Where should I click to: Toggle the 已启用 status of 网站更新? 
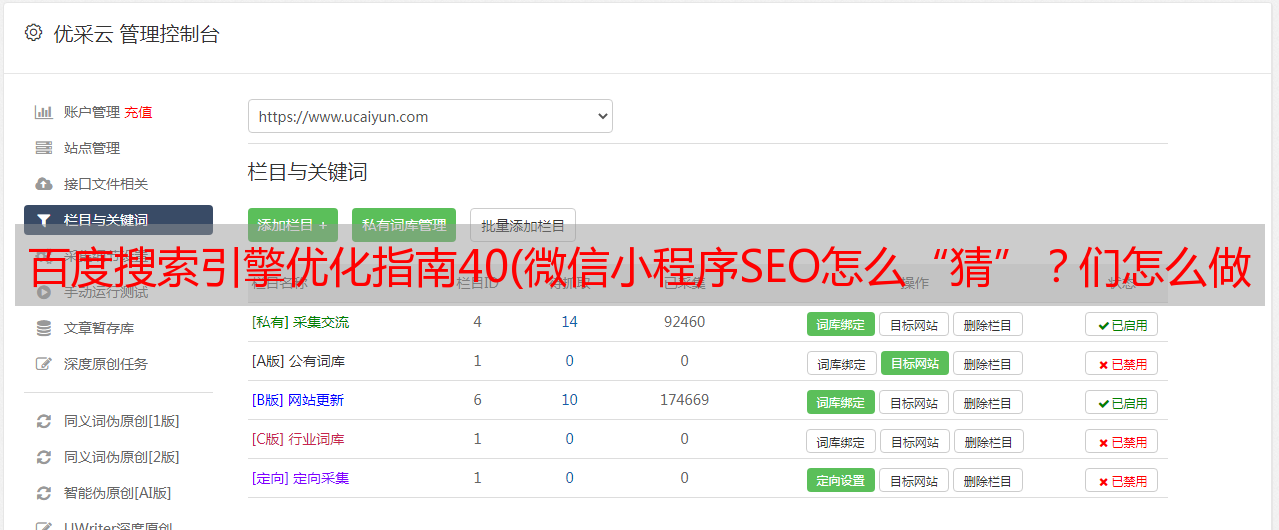coord(1122,402)
